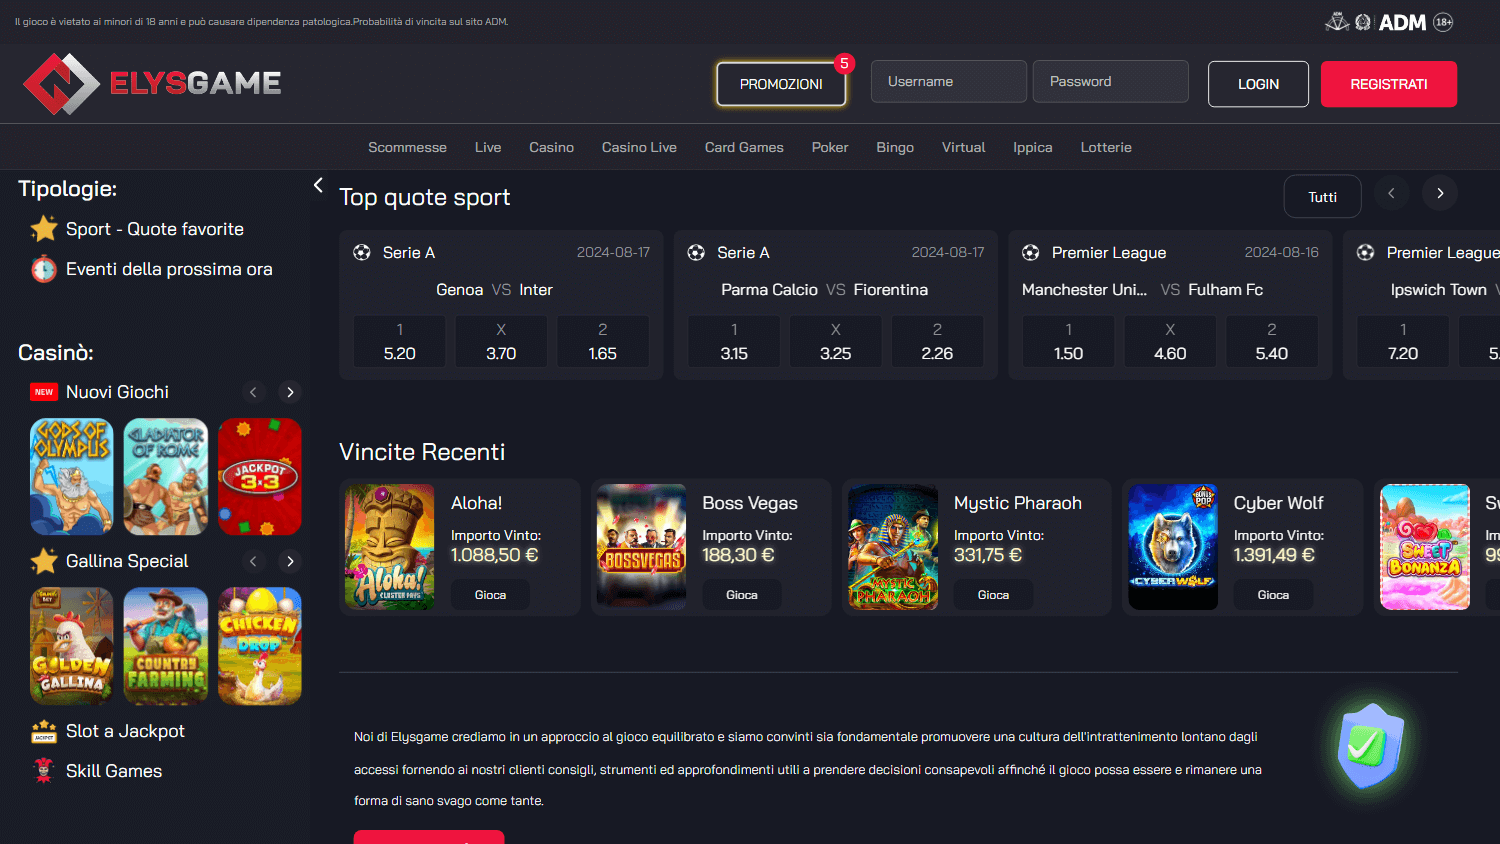Open Card Games section

[x=744, y=147]
